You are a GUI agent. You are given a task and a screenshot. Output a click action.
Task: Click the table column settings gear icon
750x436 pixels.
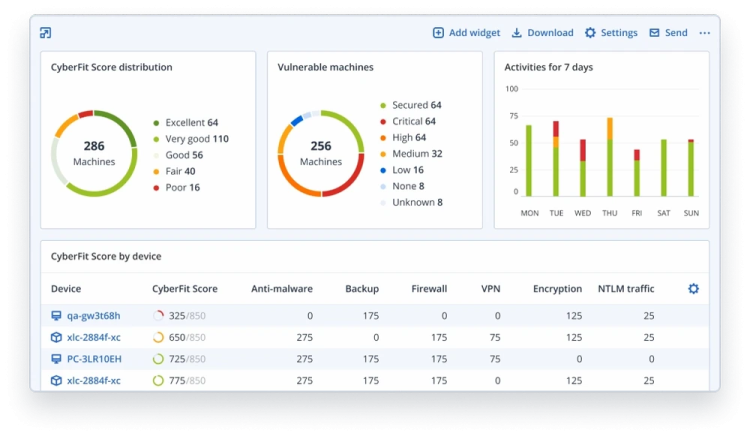click(694, 288)
